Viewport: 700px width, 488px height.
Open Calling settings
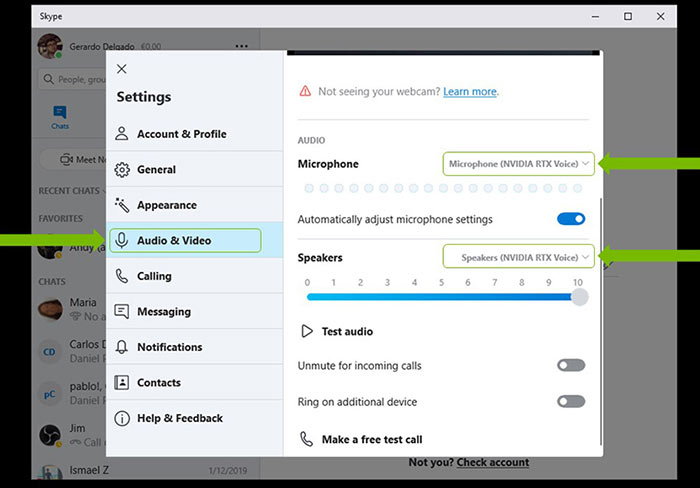pos(195,276)
